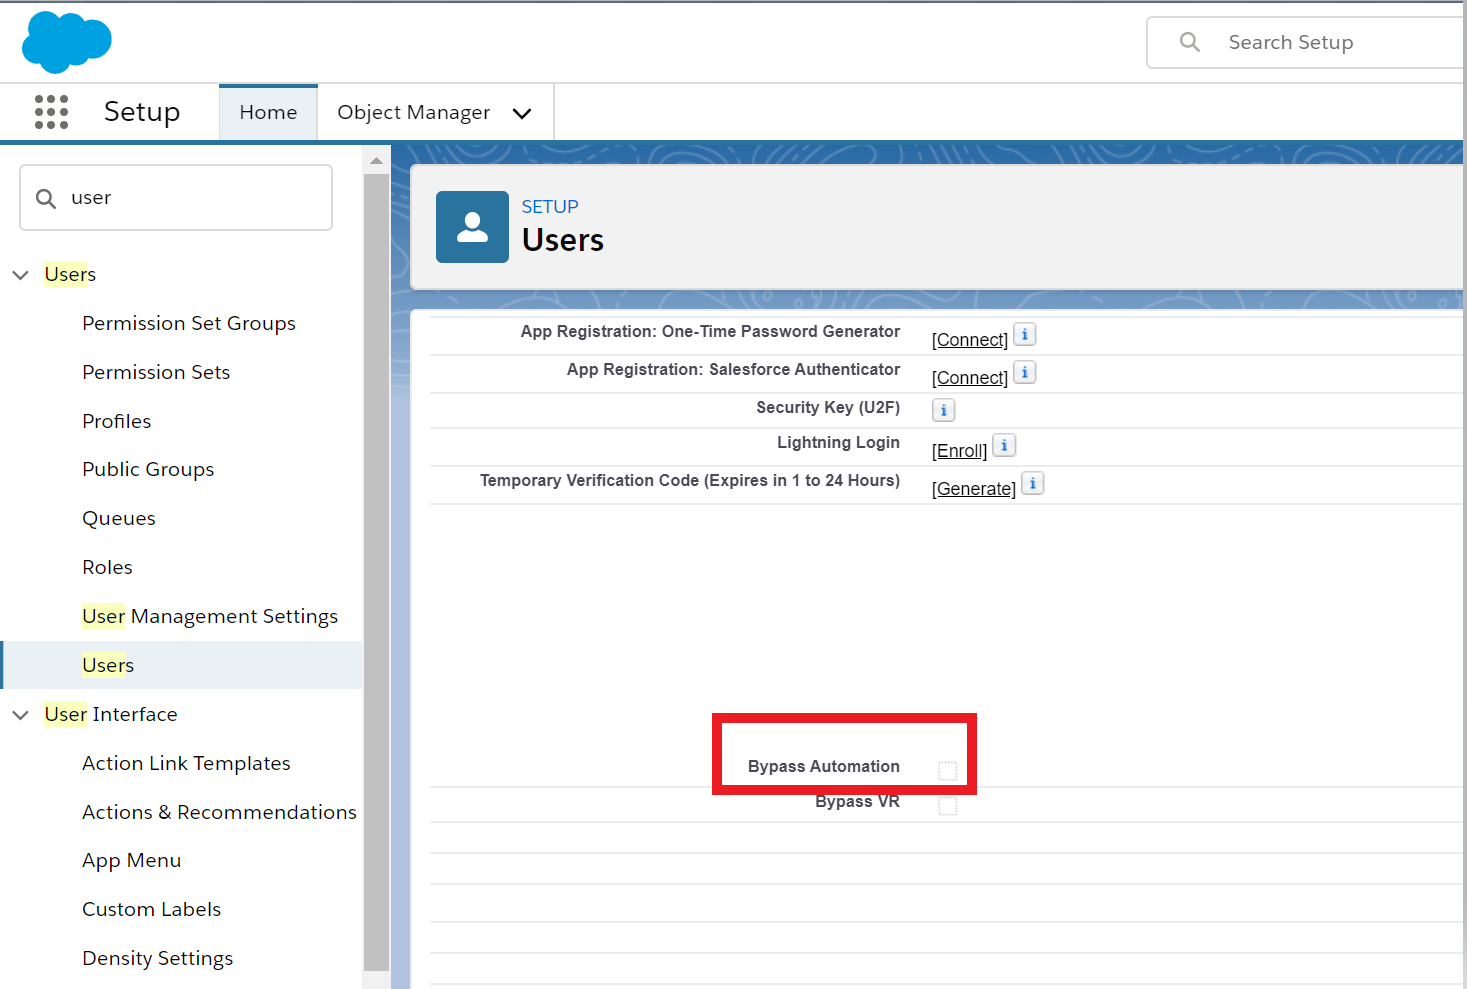Click the magnifier icon in Quick Find box

pyautogui.click(x=46, y=198)
